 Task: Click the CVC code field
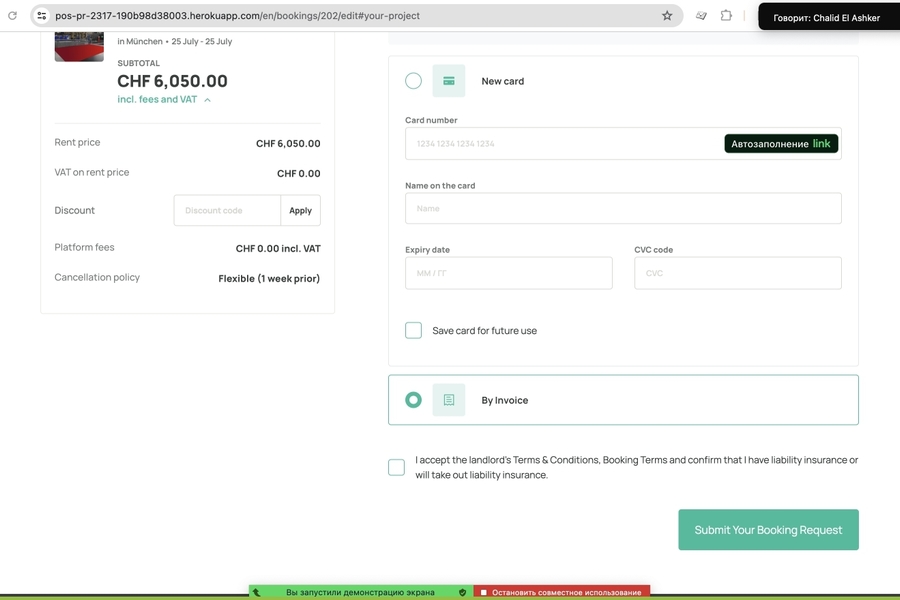point(738,273)
